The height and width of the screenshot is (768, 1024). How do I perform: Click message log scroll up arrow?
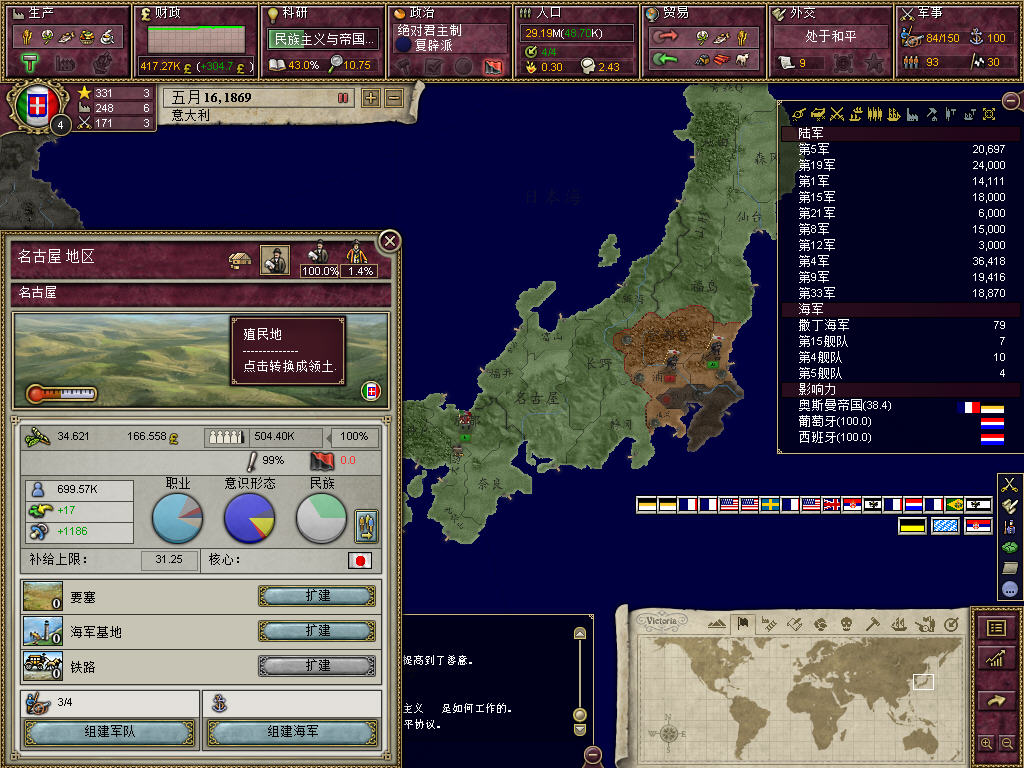point(579,633)
